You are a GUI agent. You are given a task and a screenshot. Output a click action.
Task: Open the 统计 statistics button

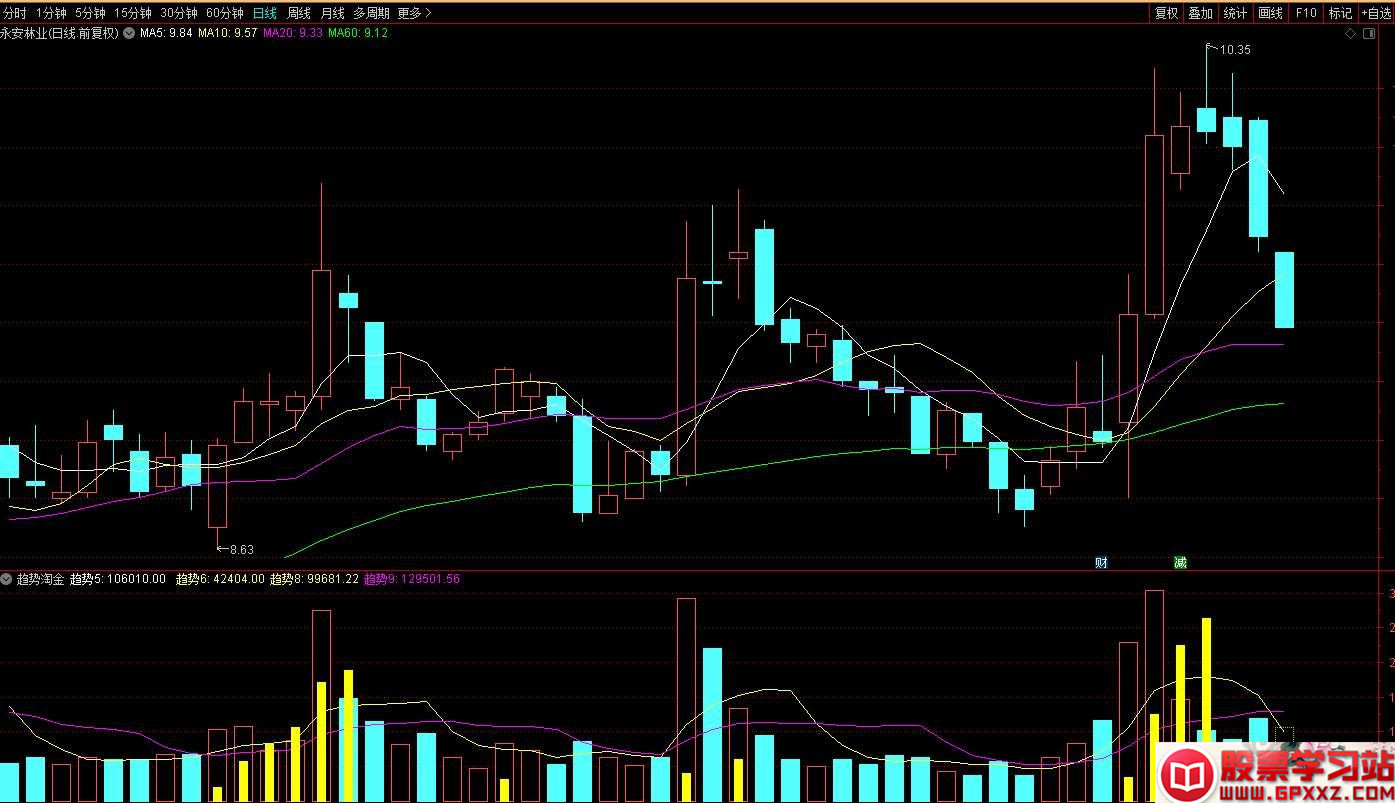pos(1236,13)
